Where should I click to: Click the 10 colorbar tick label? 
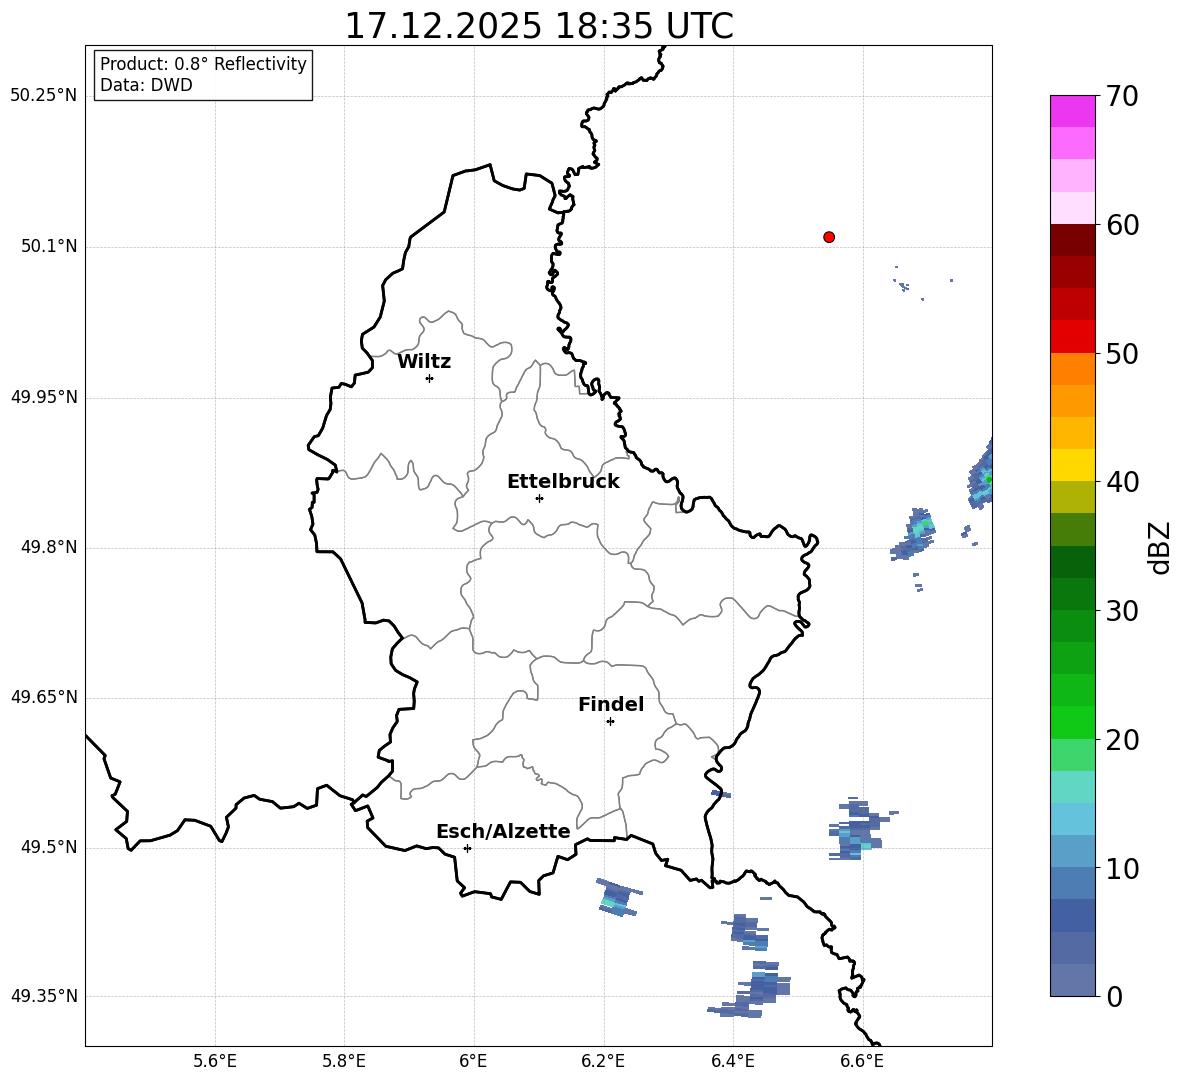click(x=1122, y=868)
